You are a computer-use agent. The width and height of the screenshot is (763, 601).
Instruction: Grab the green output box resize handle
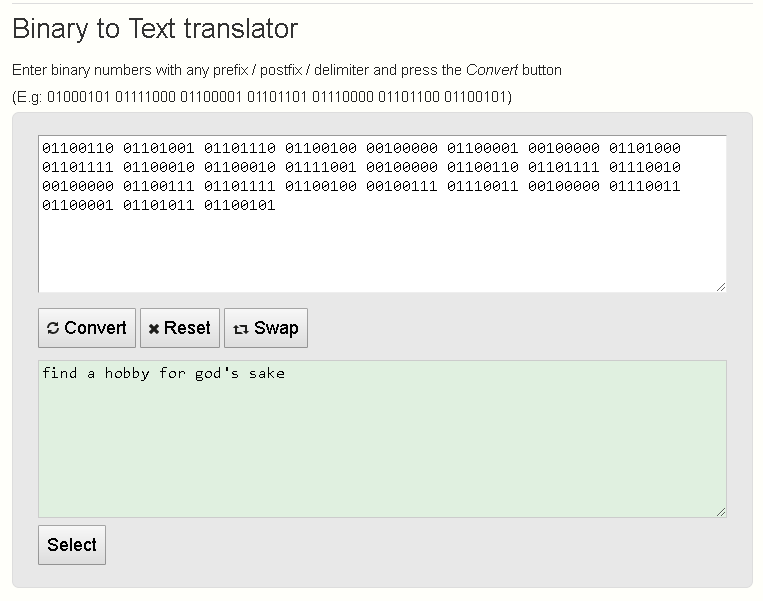pos(721,512)
